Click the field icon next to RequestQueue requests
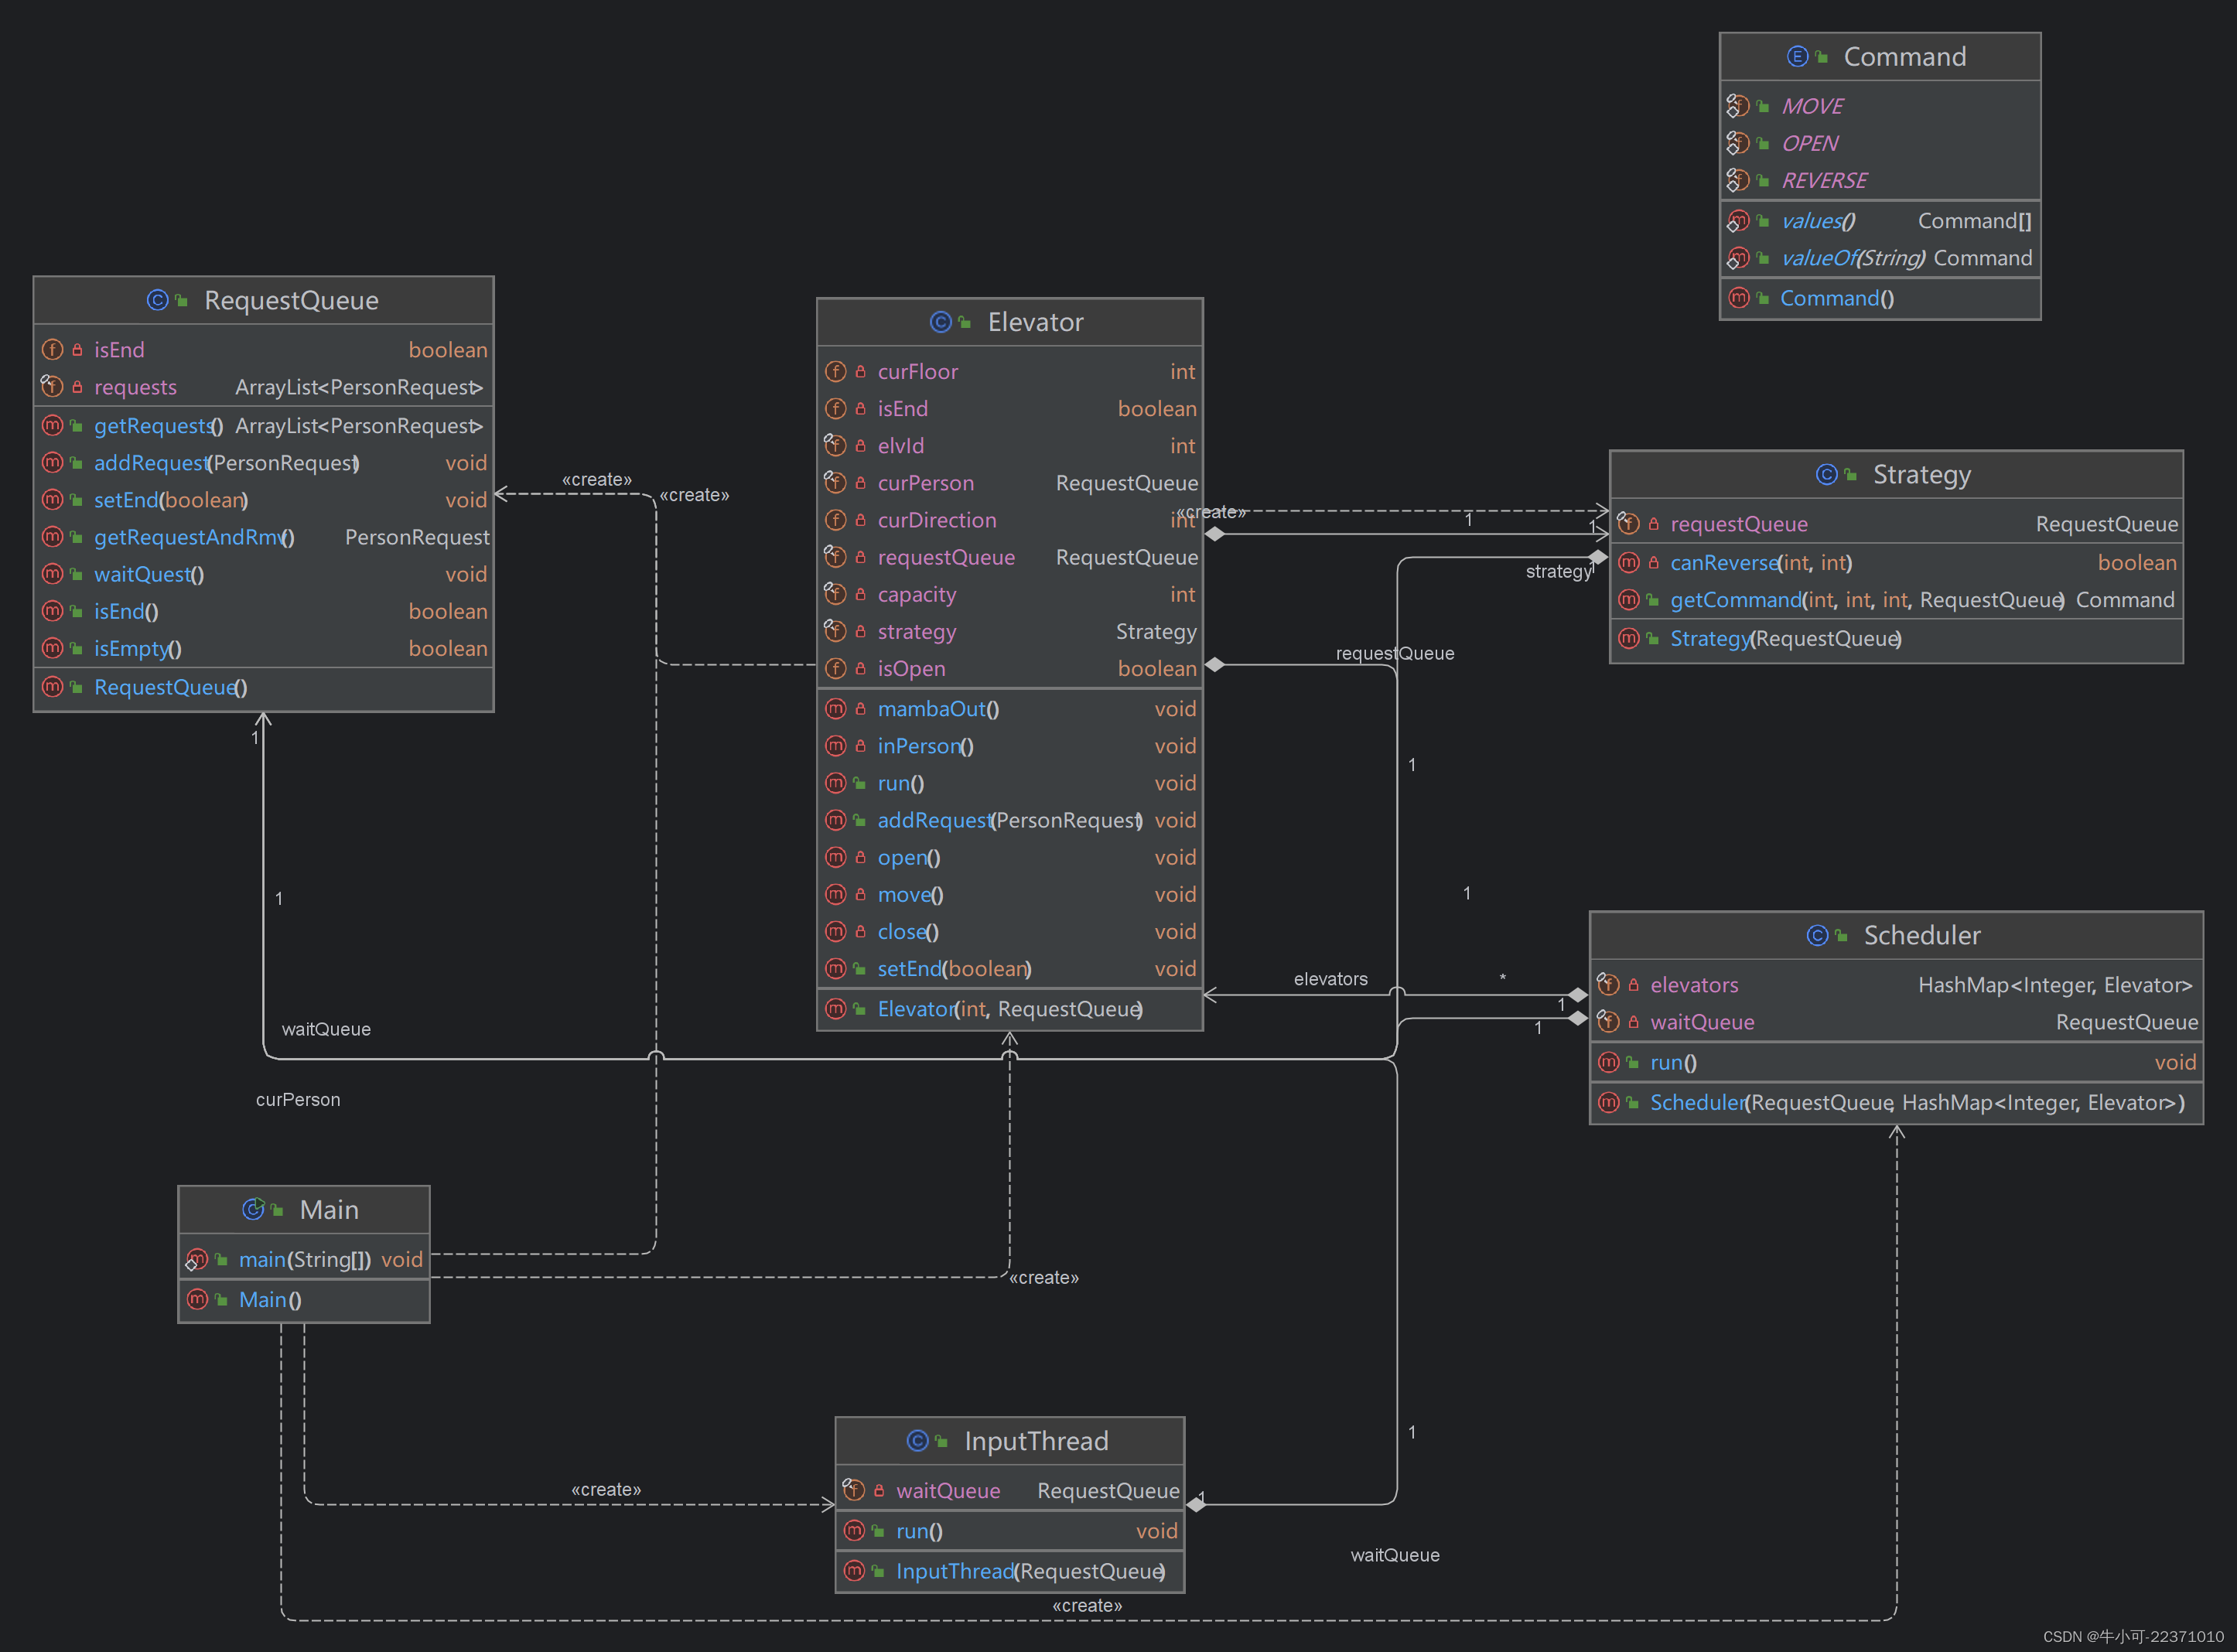Screen dimensions: 2237x1652 (x=52, y=387)
